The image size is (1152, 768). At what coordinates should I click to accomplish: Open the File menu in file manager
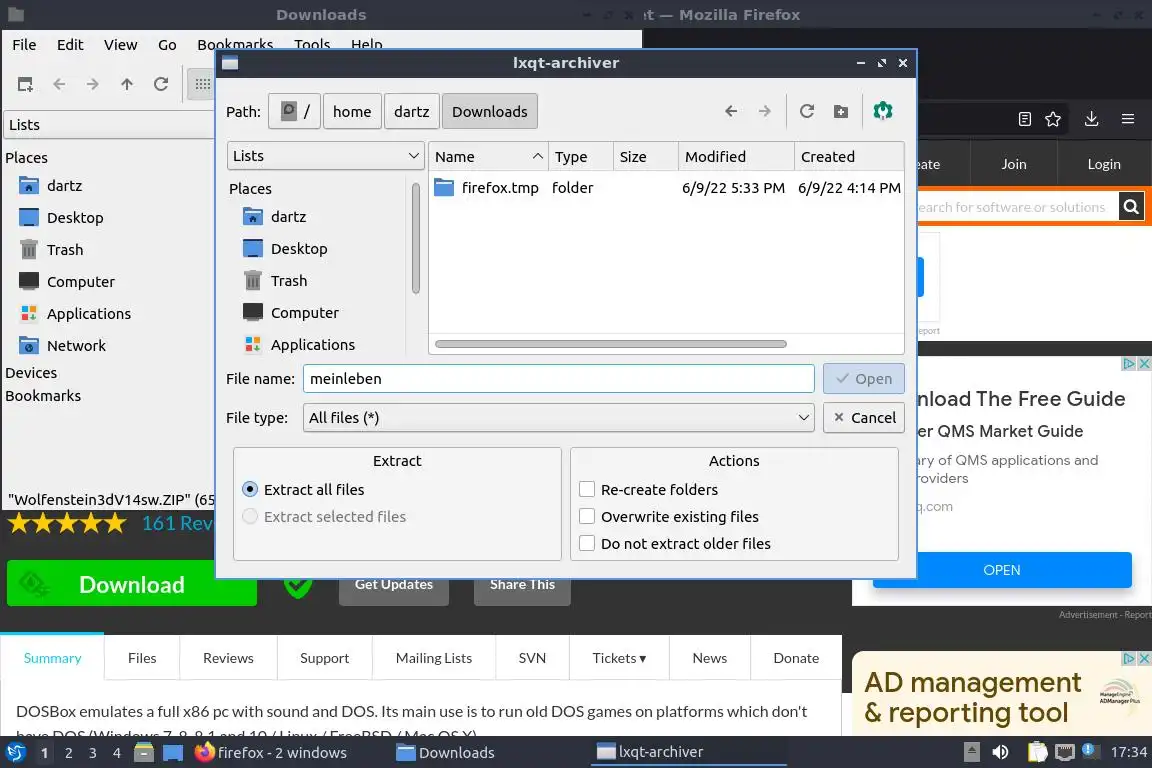tap(24, 45)
